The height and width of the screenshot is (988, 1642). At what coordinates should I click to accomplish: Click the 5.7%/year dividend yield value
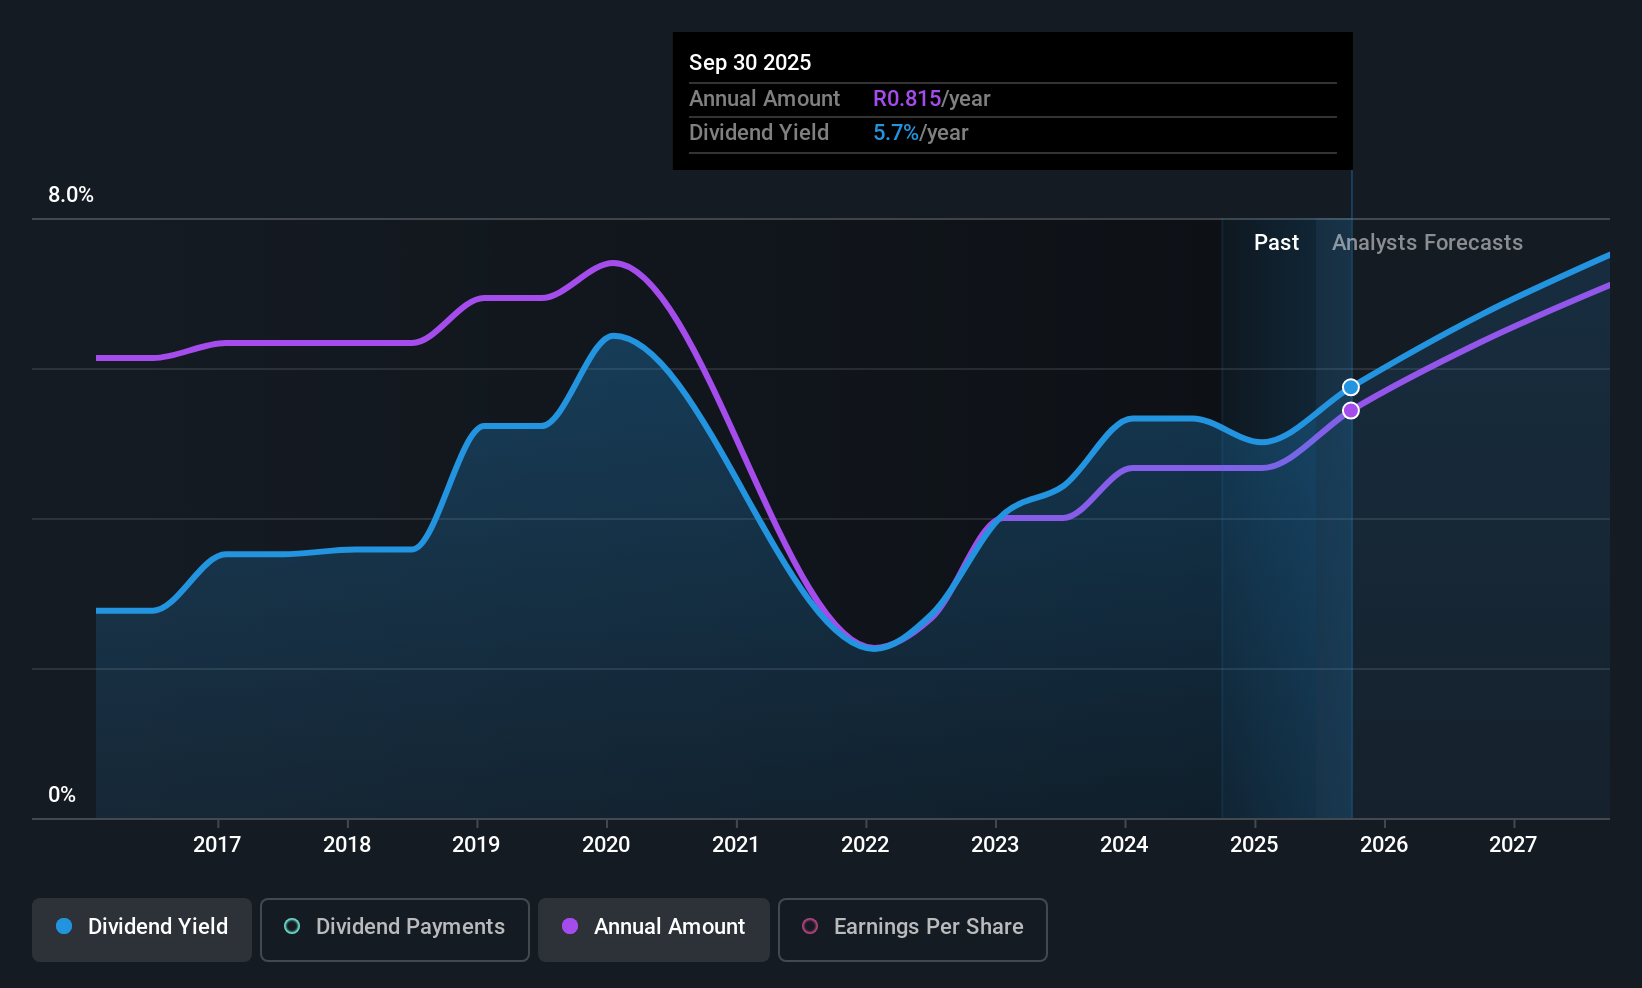pyautogui.click(x=920, y=133)
